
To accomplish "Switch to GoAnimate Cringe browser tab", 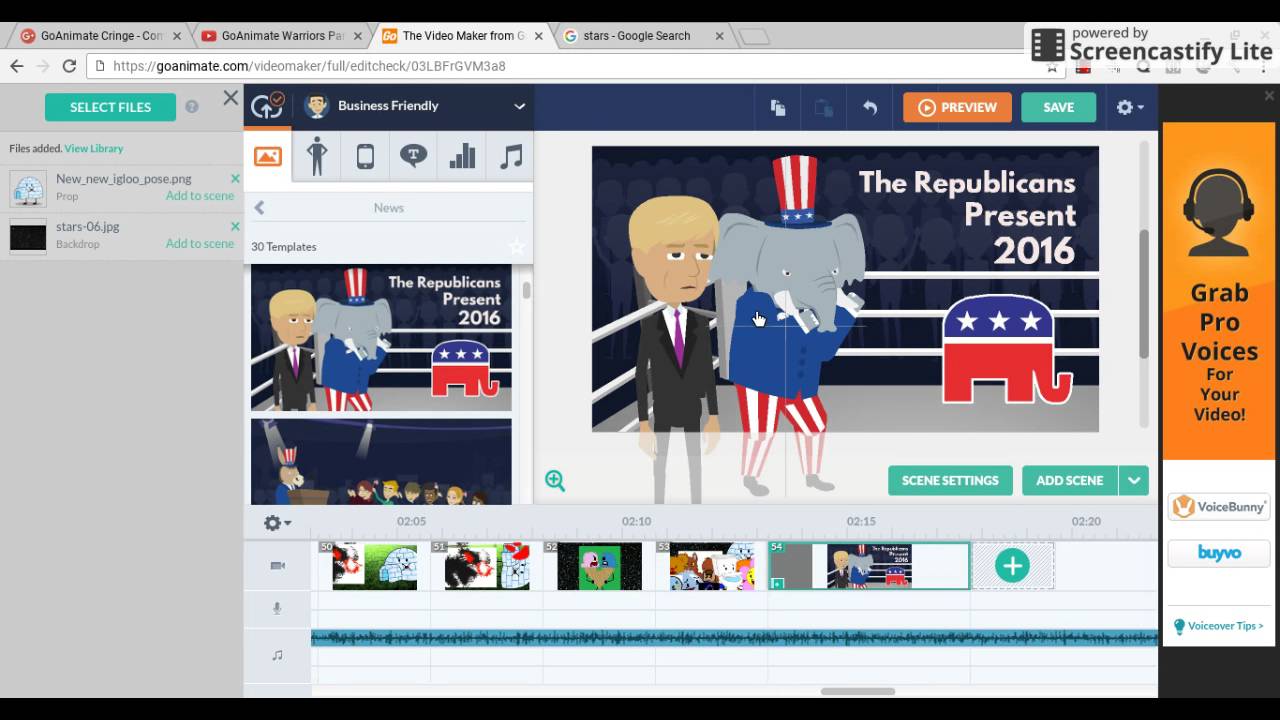I will 102,36.
